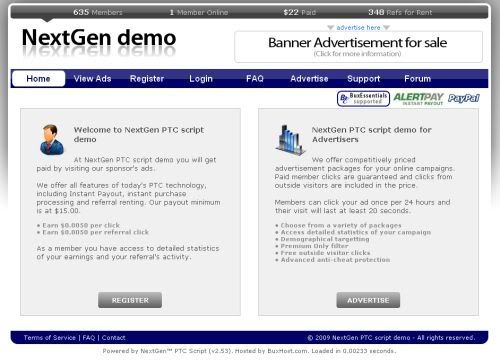The image size is (500, 361).
Task: Open Terms of Service footer link
Action: coord(50,338)
